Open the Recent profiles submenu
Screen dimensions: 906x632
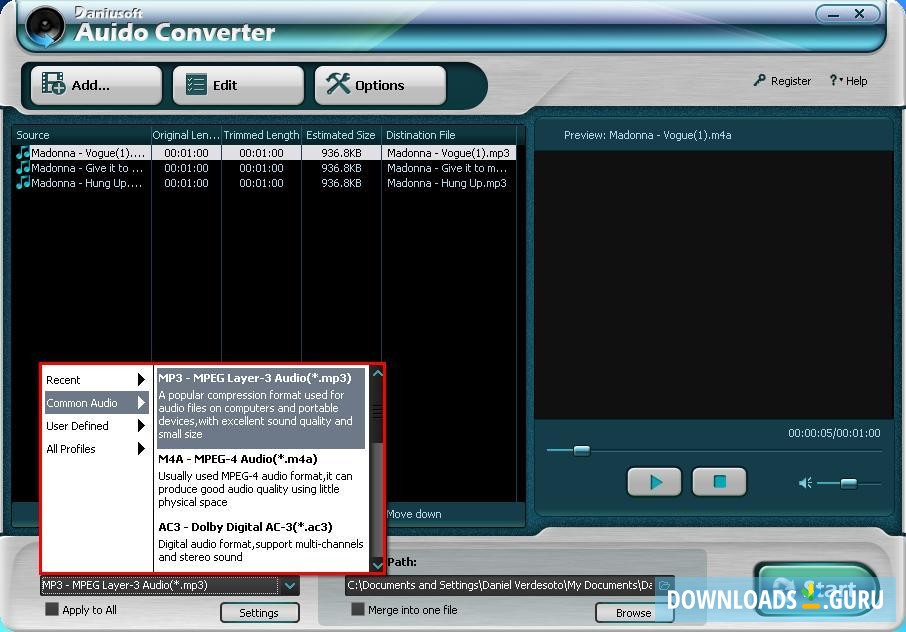96,380
